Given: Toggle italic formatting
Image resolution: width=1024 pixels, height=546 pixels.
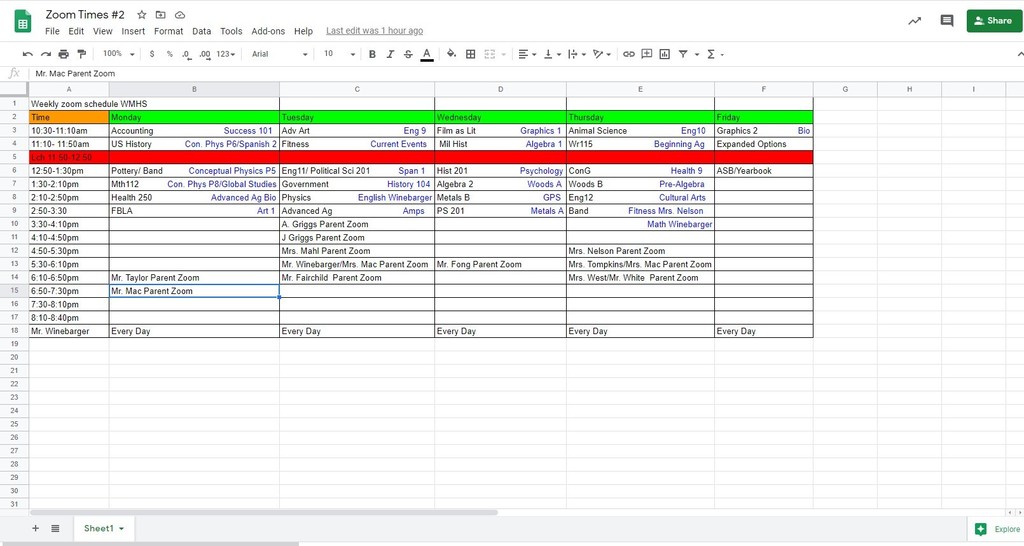Looking at the screenshot, I should 390,54.
